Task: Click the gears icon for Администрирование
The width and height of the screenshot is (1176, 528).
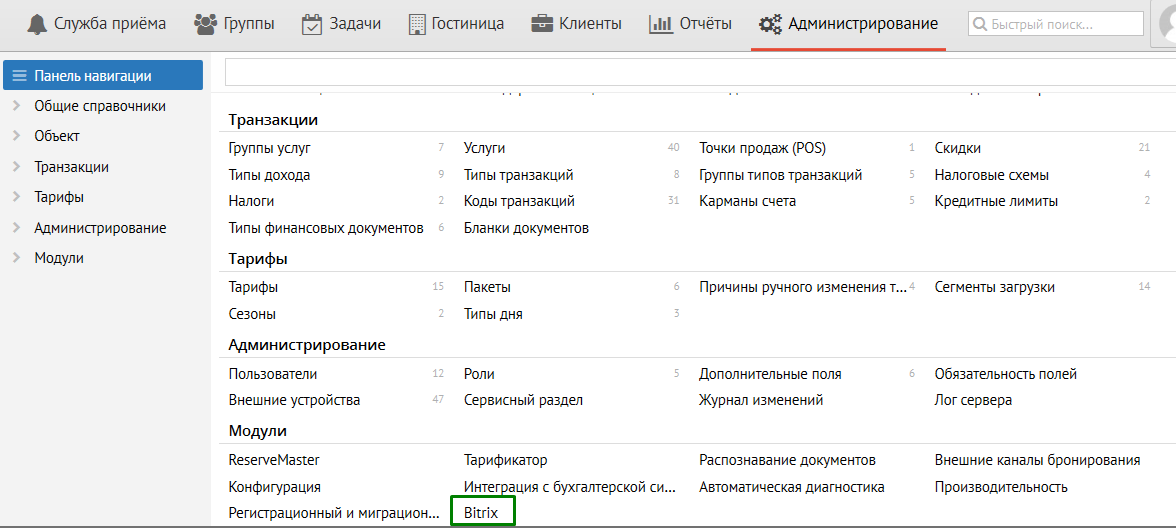Action: (x=770, y=24)
